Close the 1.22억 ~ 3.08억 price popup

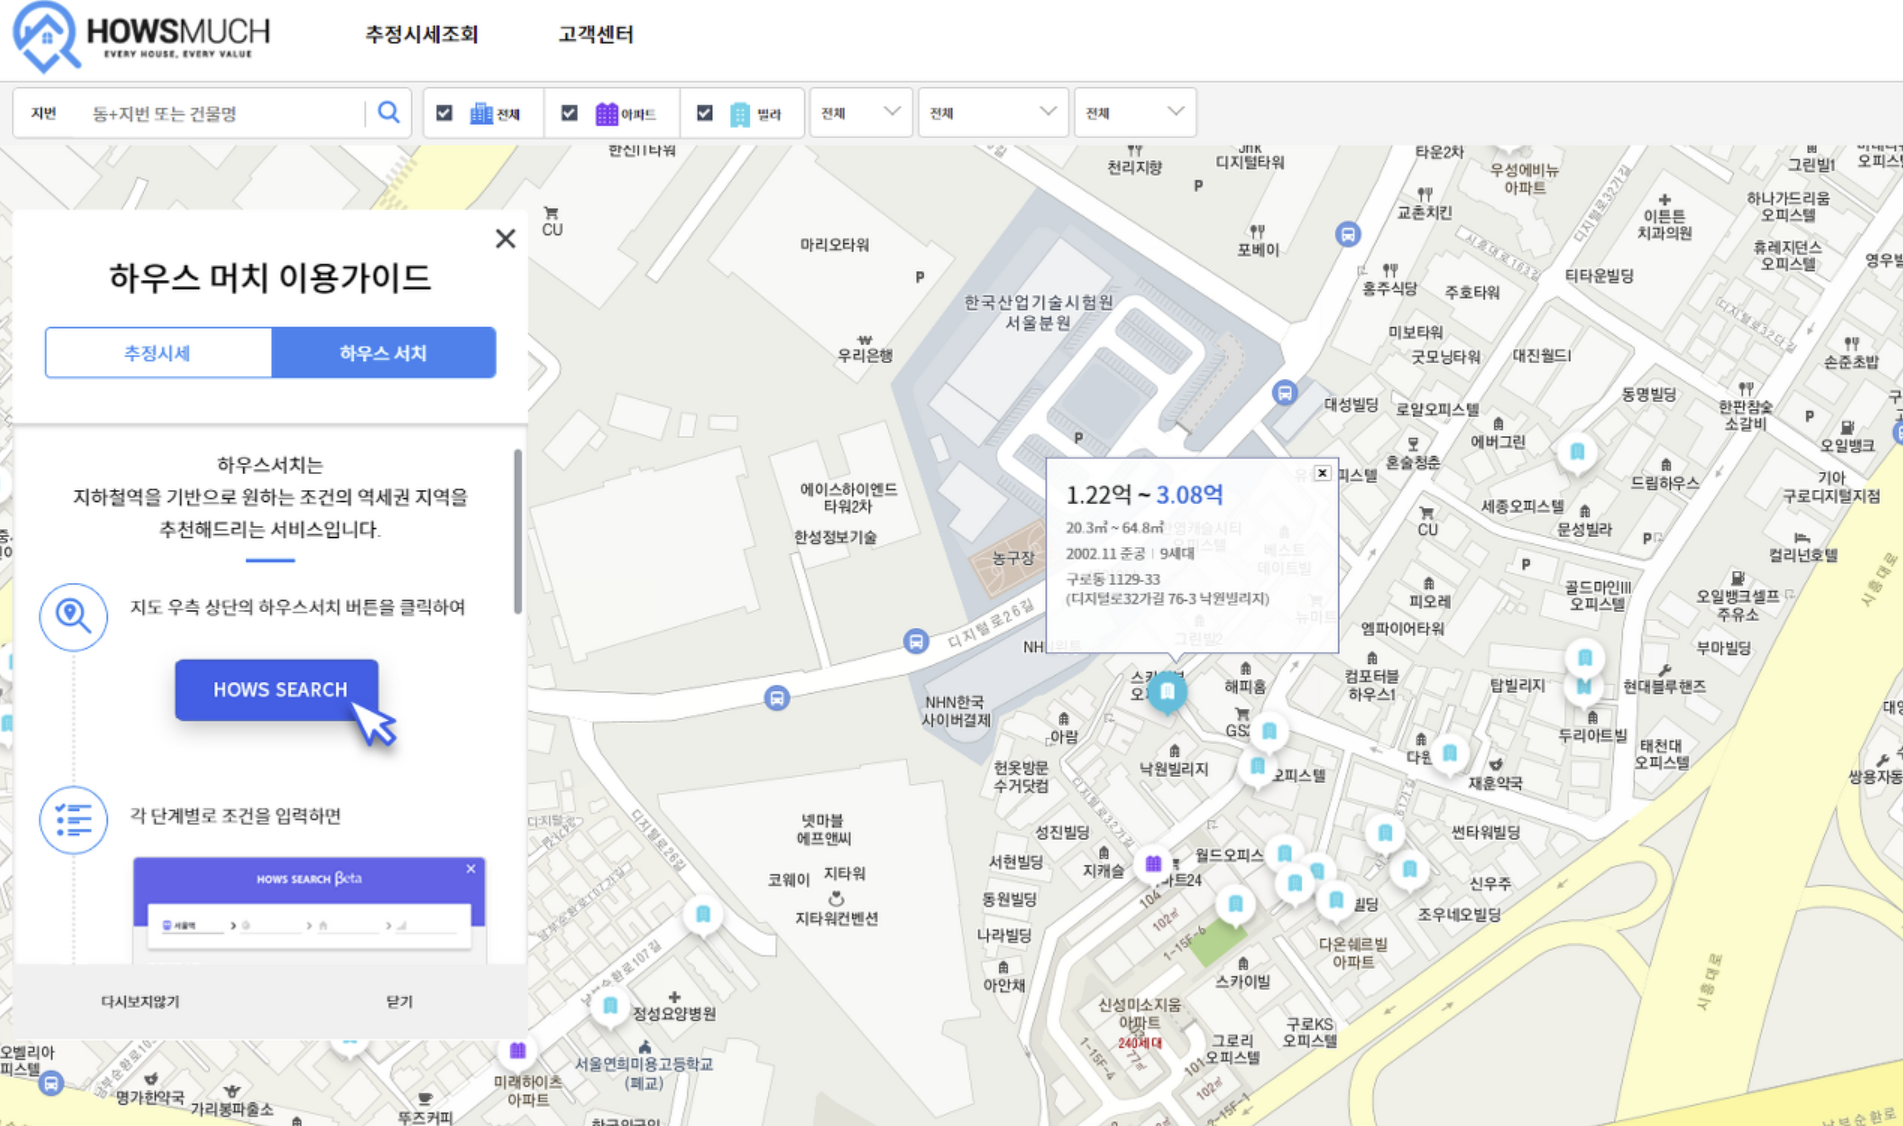coord(1322,473)
